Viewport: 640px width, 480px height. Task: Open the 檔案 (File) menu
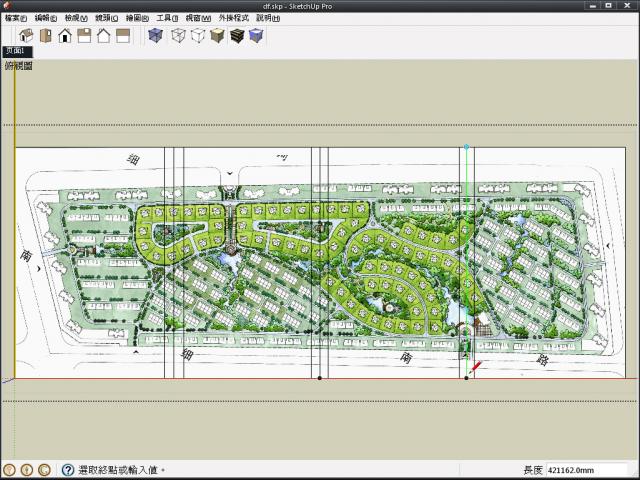tap(15, 18)
